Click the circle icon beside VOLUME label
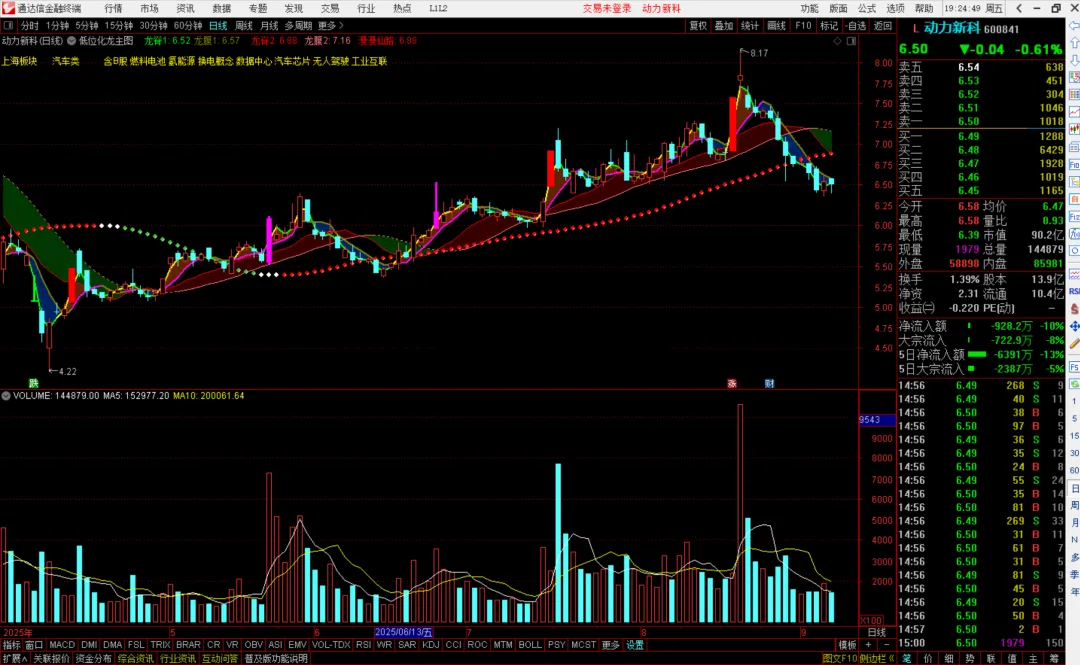 click(6, 396)
